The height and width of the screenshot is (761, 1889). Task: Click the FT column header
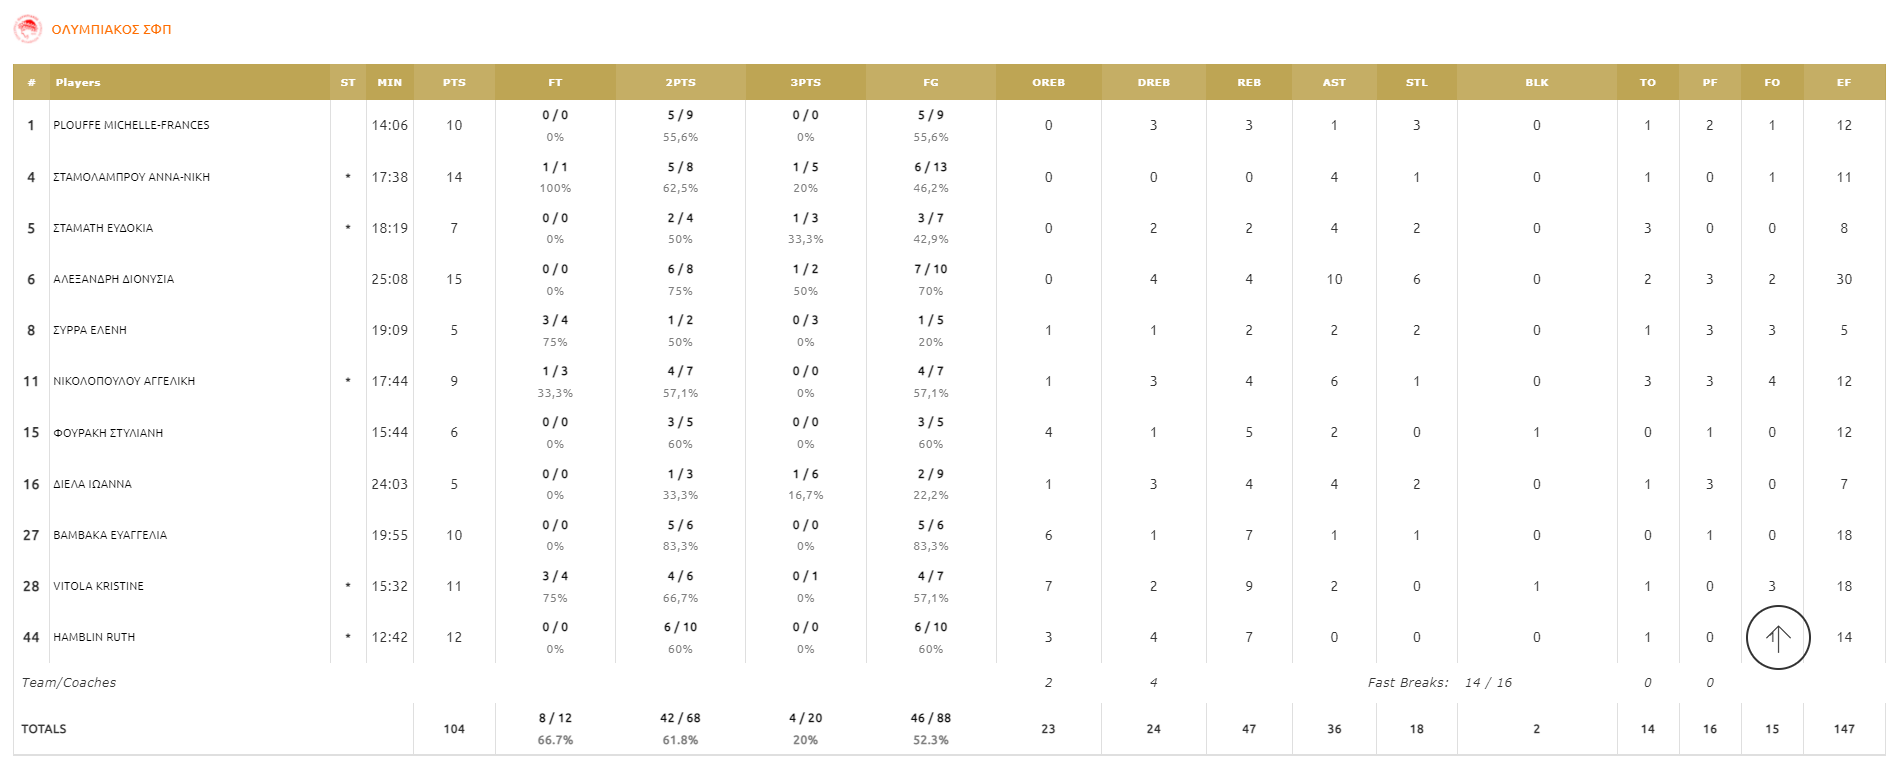click(555, 83)
